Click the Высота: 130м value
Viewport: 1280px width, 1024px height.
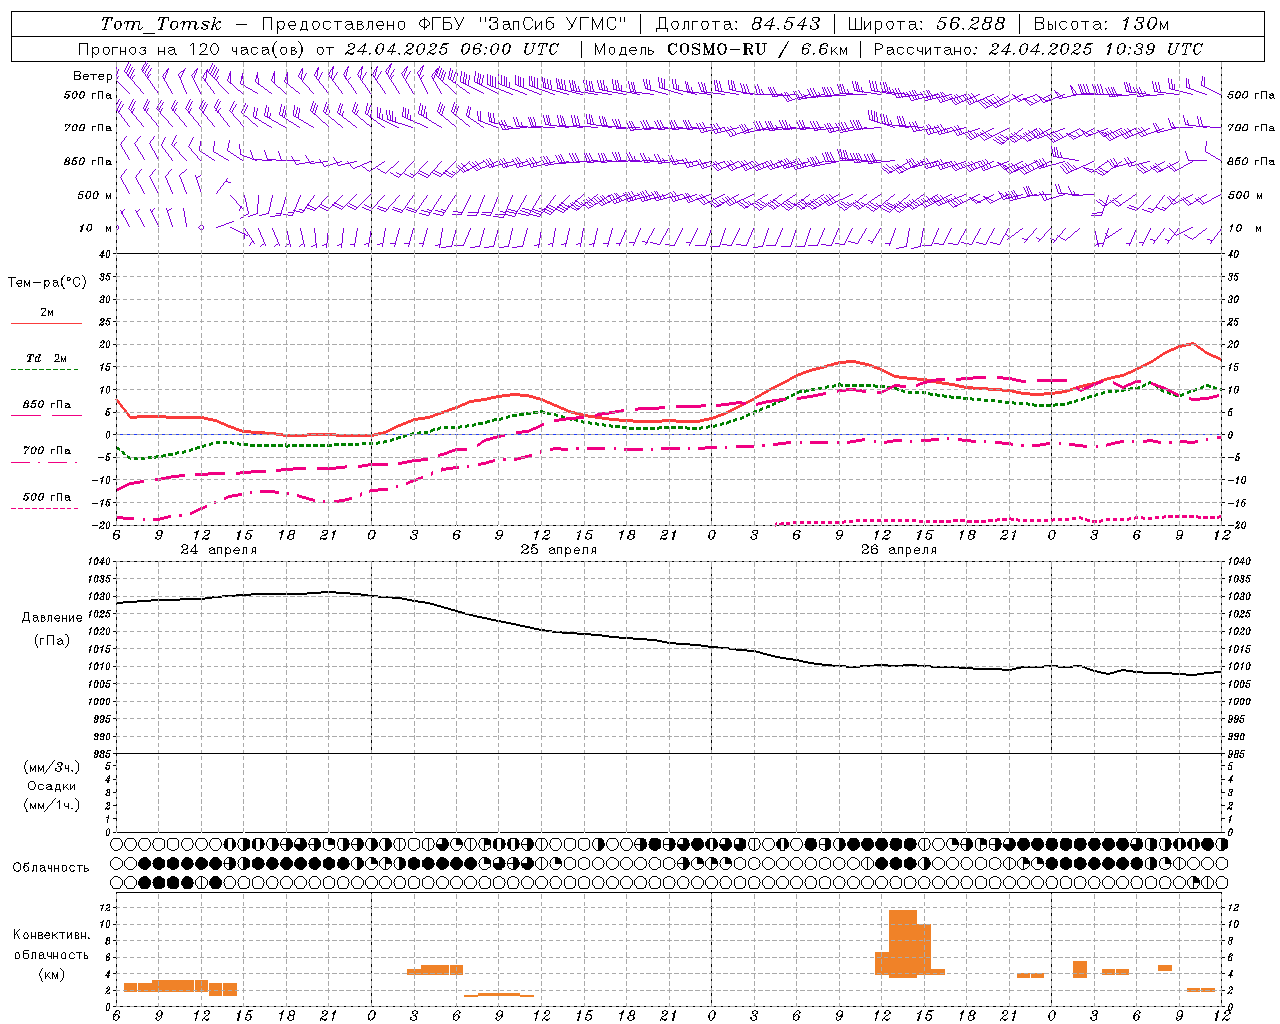[x=1101, y=24]
